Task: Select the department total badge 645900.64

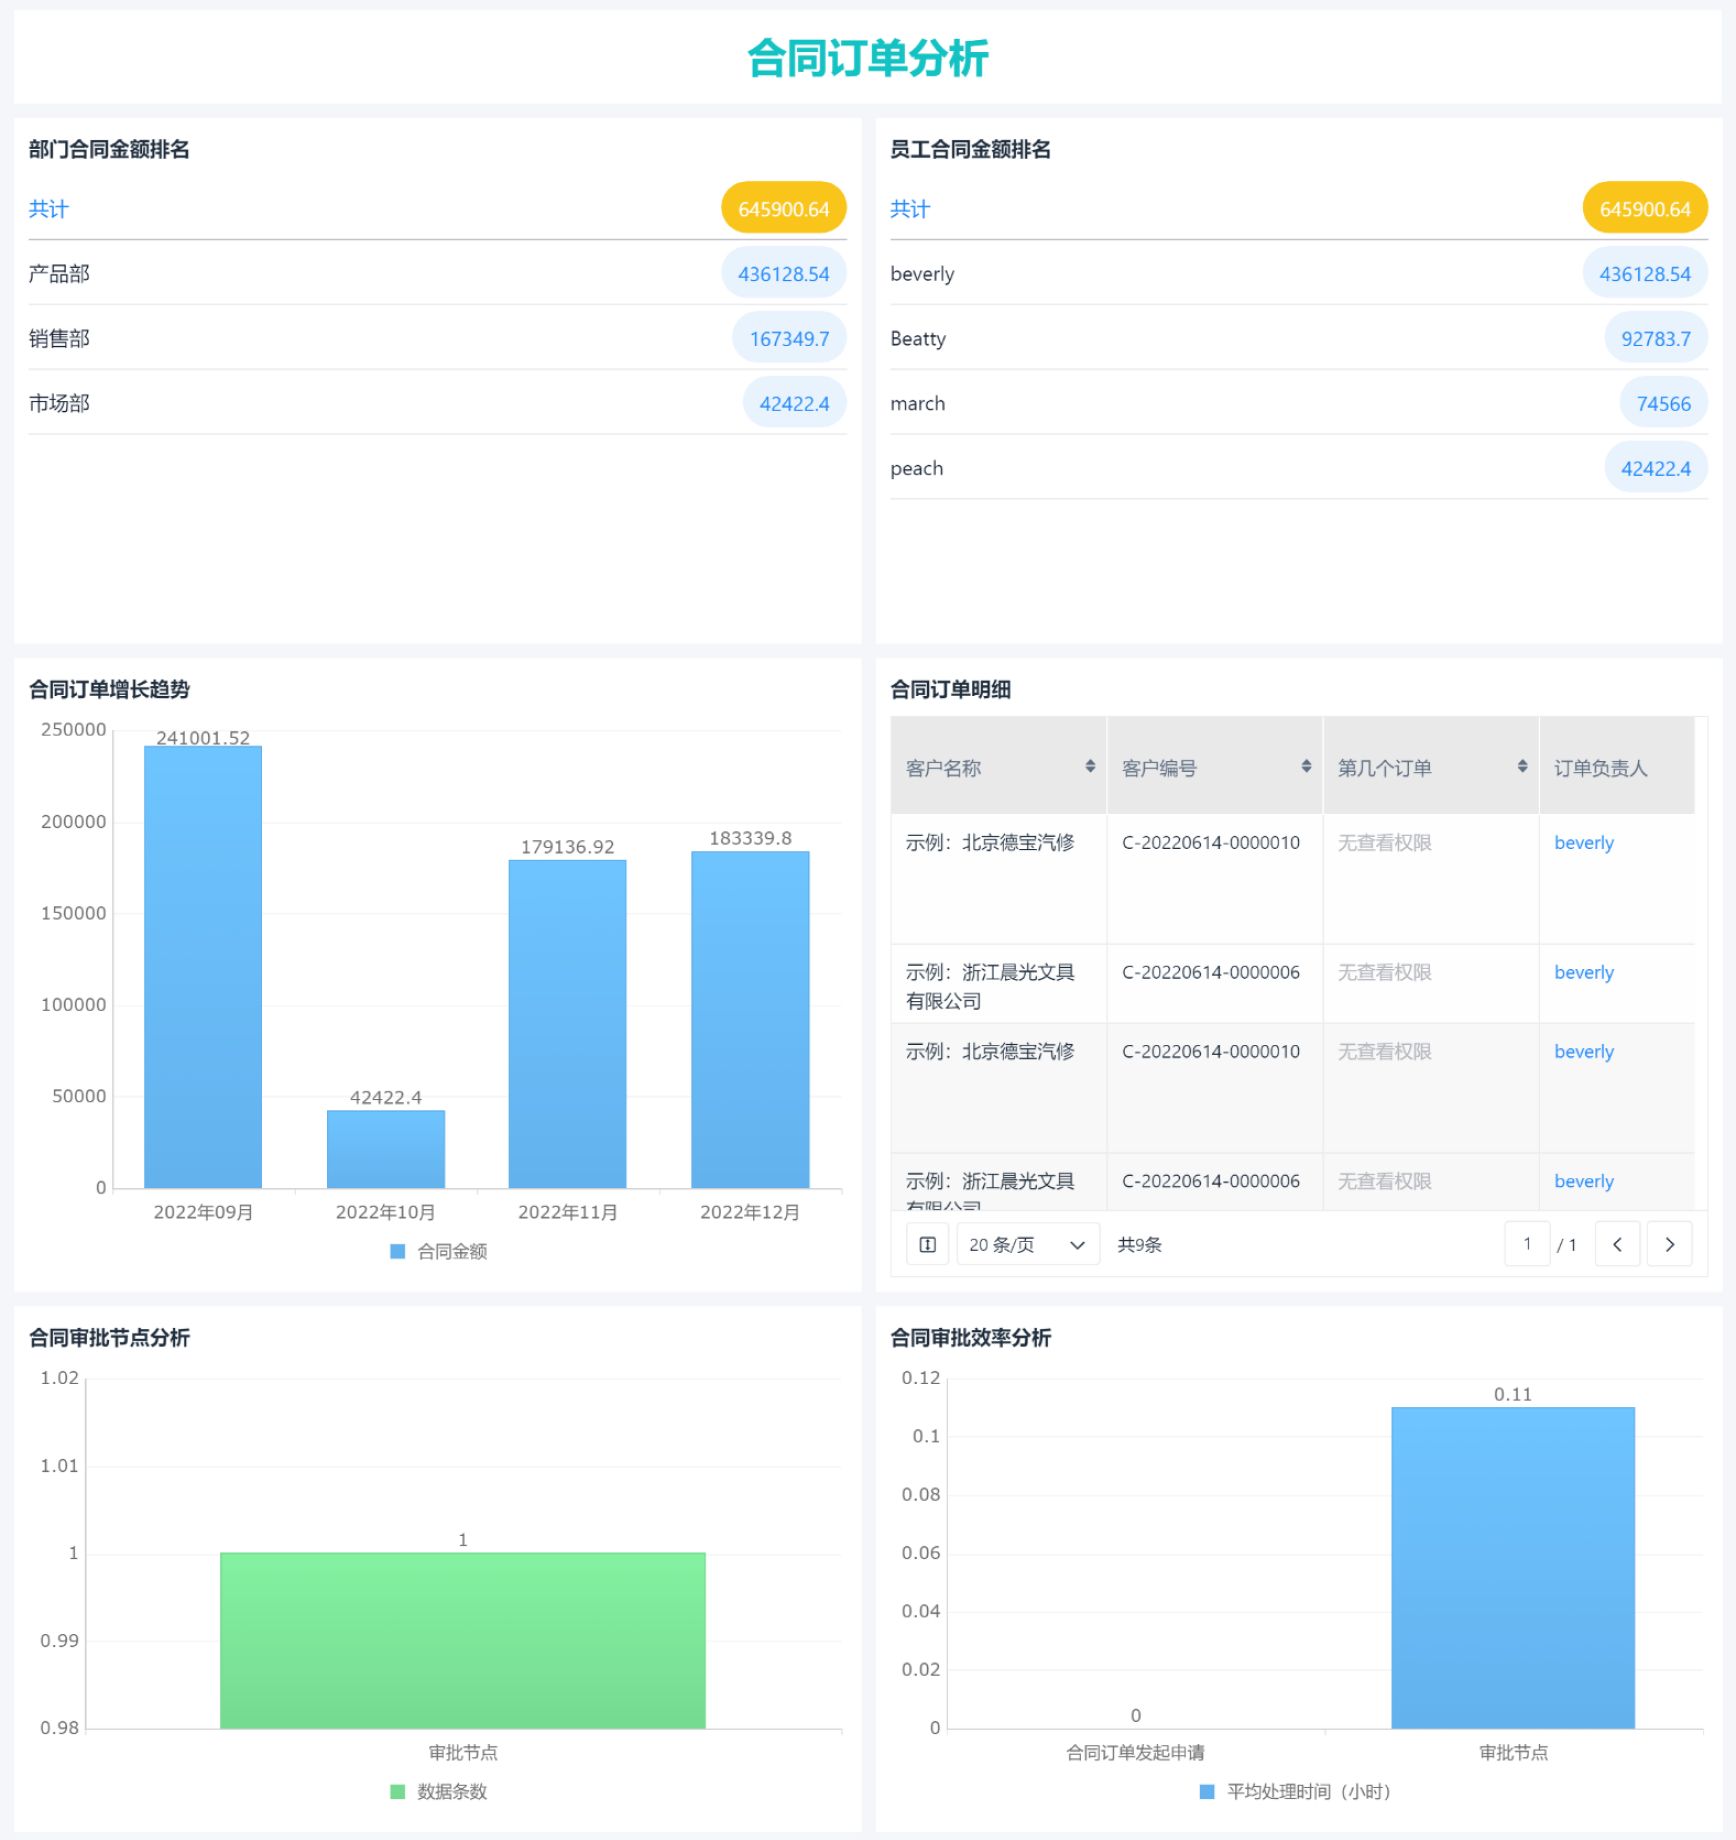Action: [x=784, y=208]
